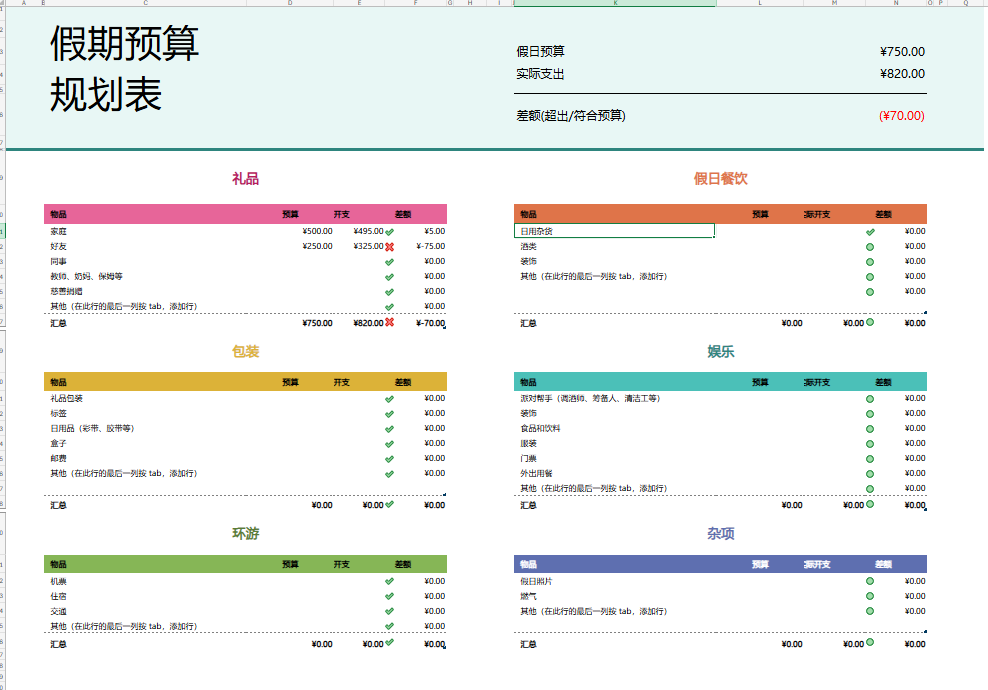
Task: Select the 派对帮手（调酒师、筹备人、清洁工等）cell
Action: (590, 399)
